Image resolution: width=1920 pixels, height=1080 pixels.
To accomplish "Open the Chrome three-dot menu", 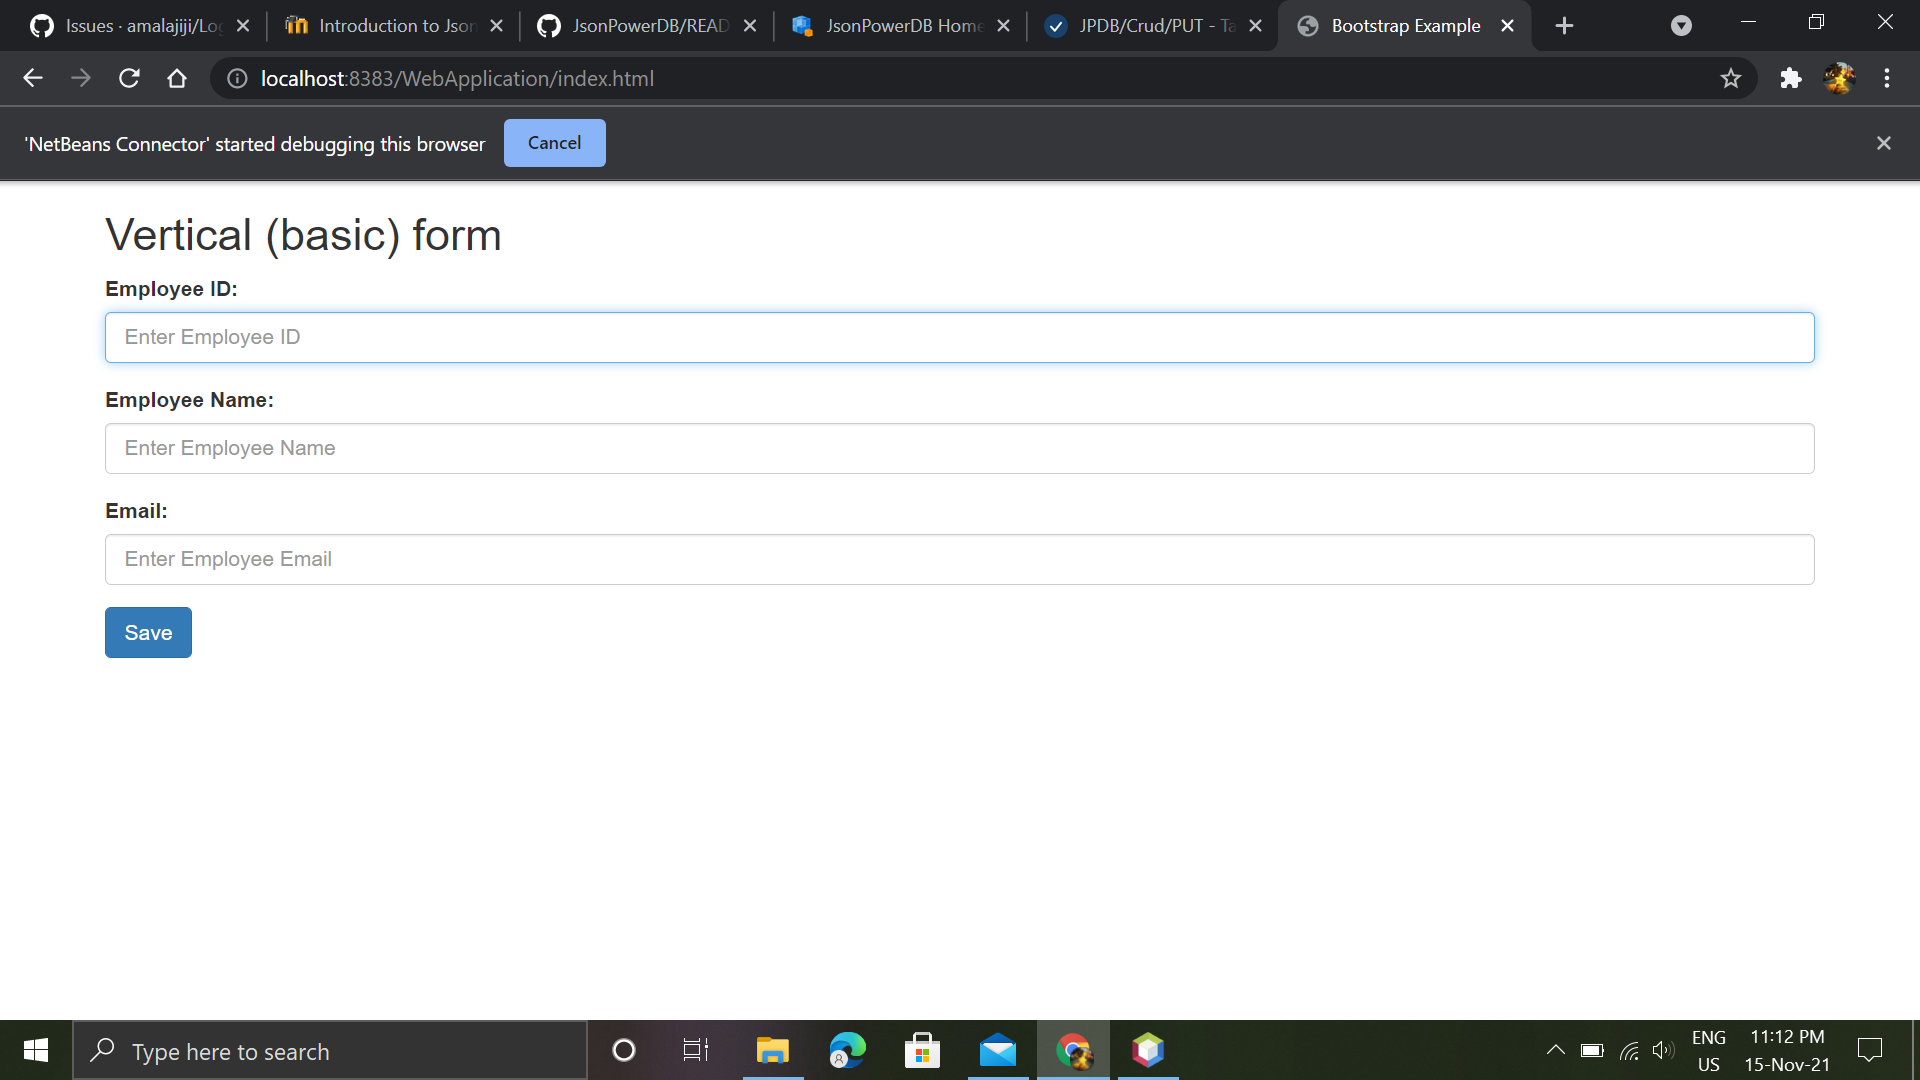I will pos(1888,78).
